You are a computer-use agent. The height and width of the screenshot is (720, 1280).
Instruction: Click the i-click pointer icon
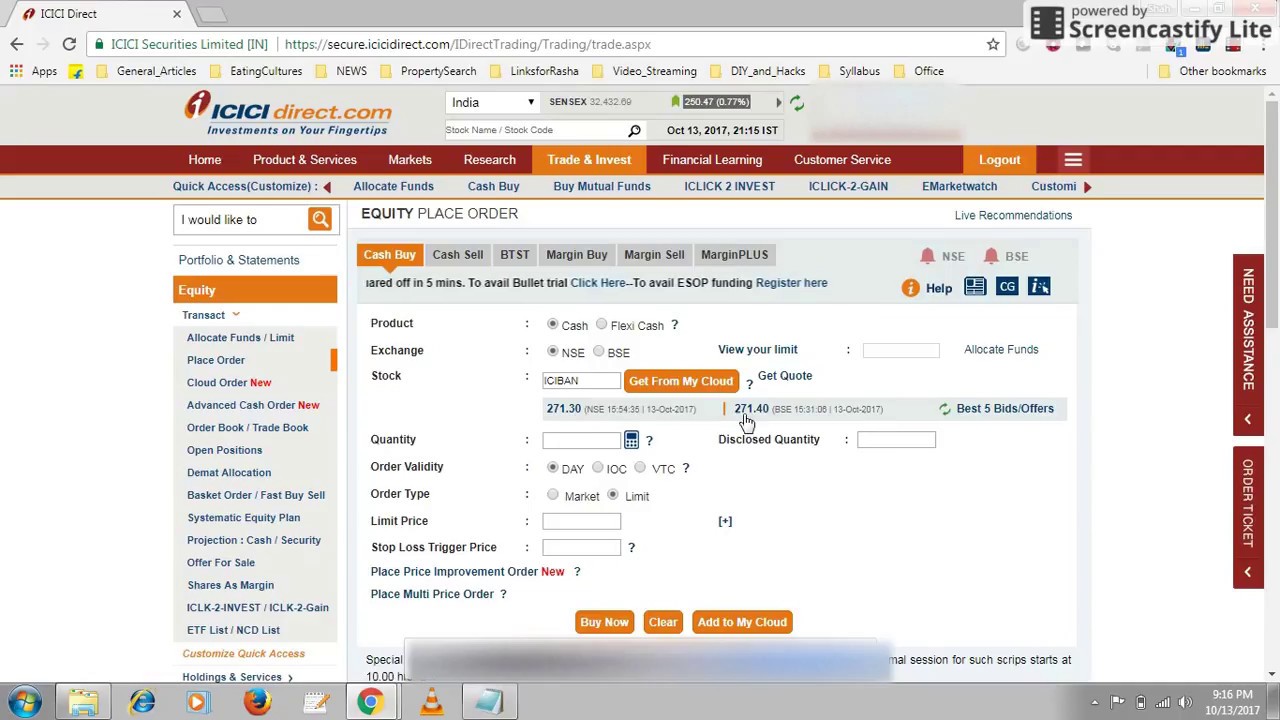pos(1039,287)
